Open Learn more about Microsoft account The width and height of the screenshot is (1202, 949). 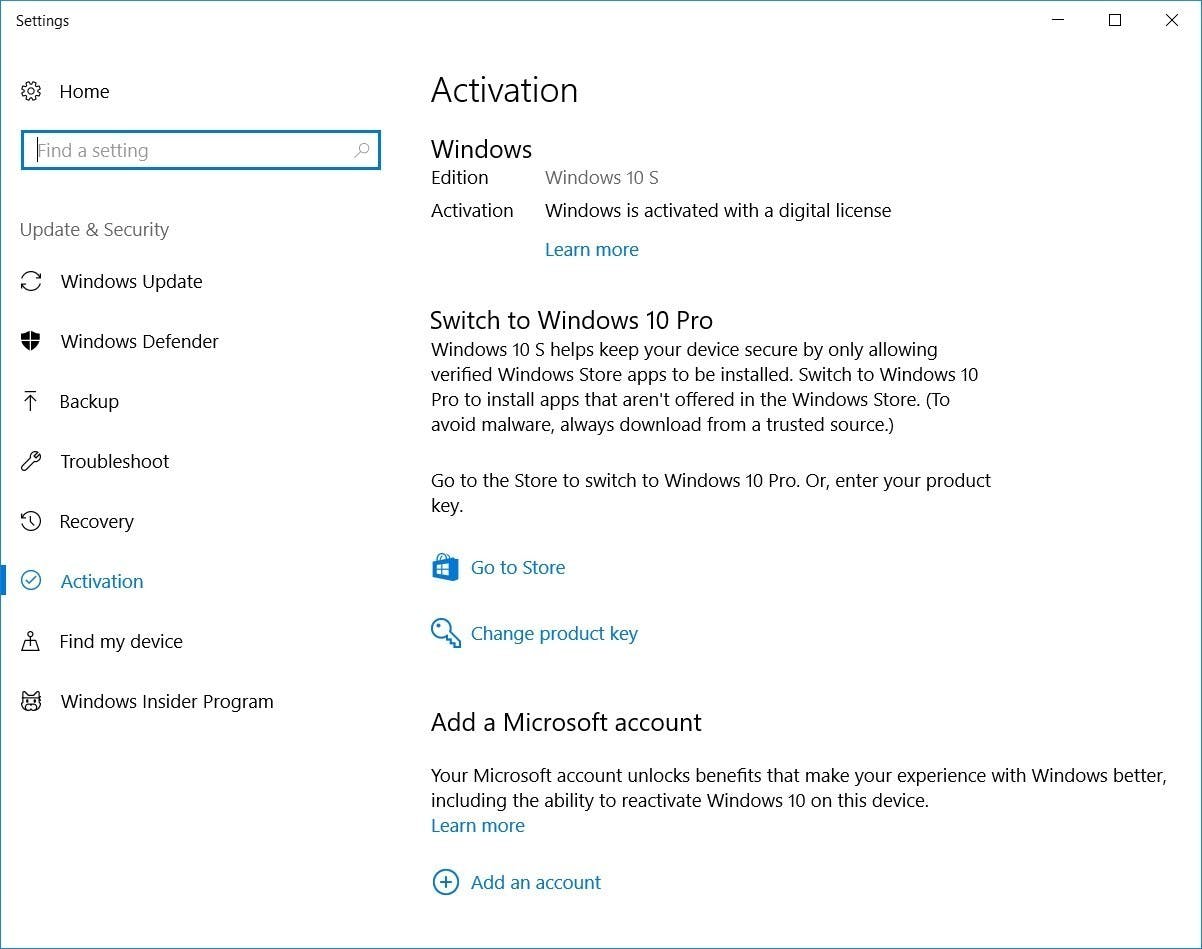point(477,825)
